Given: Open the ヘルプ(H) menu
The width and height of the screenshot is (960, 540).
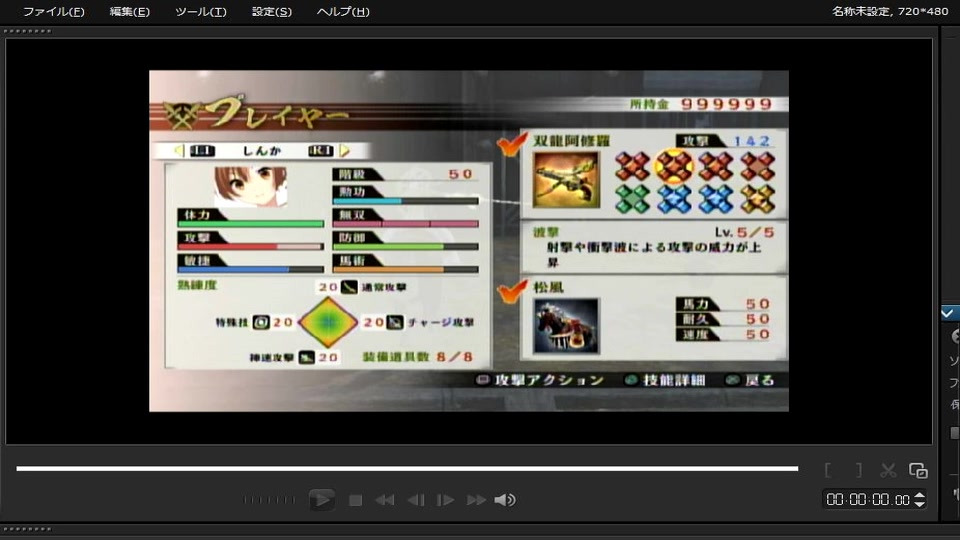Looking at the screenshot, I should (x=343, y=12).
